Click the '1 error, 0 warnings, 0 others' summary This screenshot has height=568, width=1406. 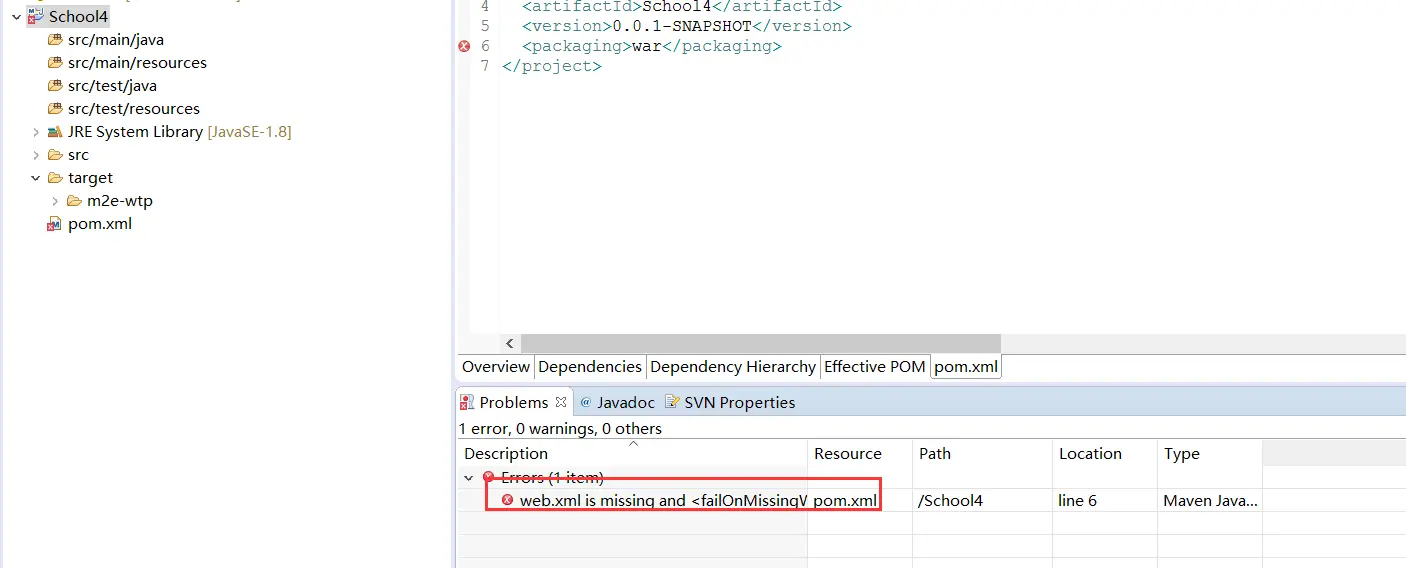point(560,428)
